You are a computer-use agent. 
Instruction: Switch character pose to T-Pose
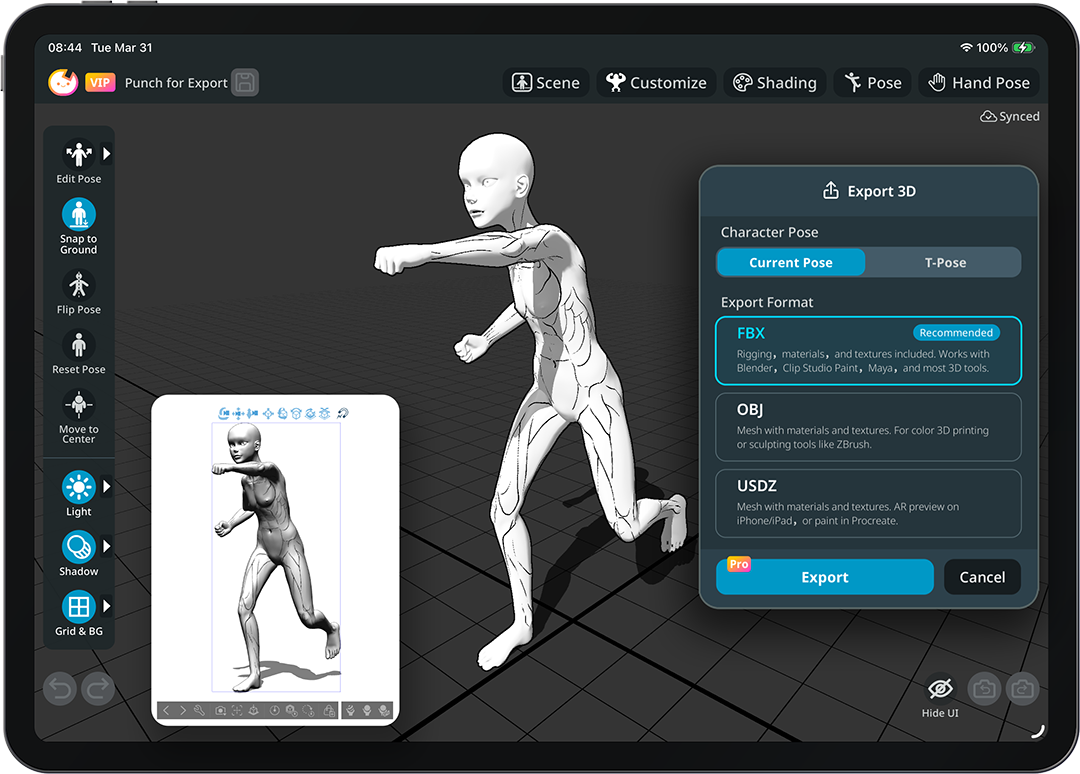(x=945, y=262)
